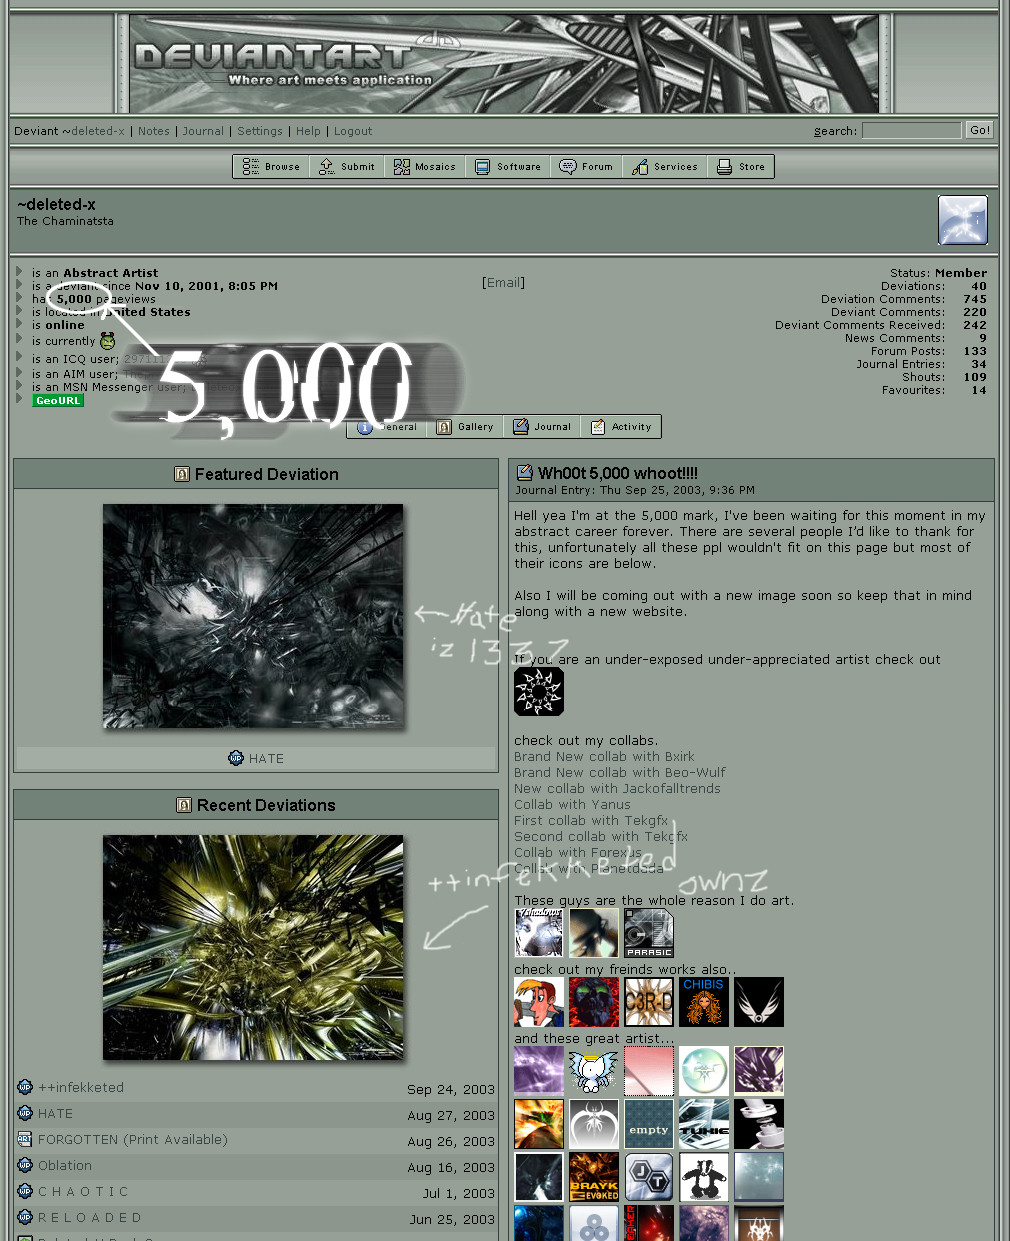
Task: Open New collab with Jackofalltrends link
Action: pos(617,789)
